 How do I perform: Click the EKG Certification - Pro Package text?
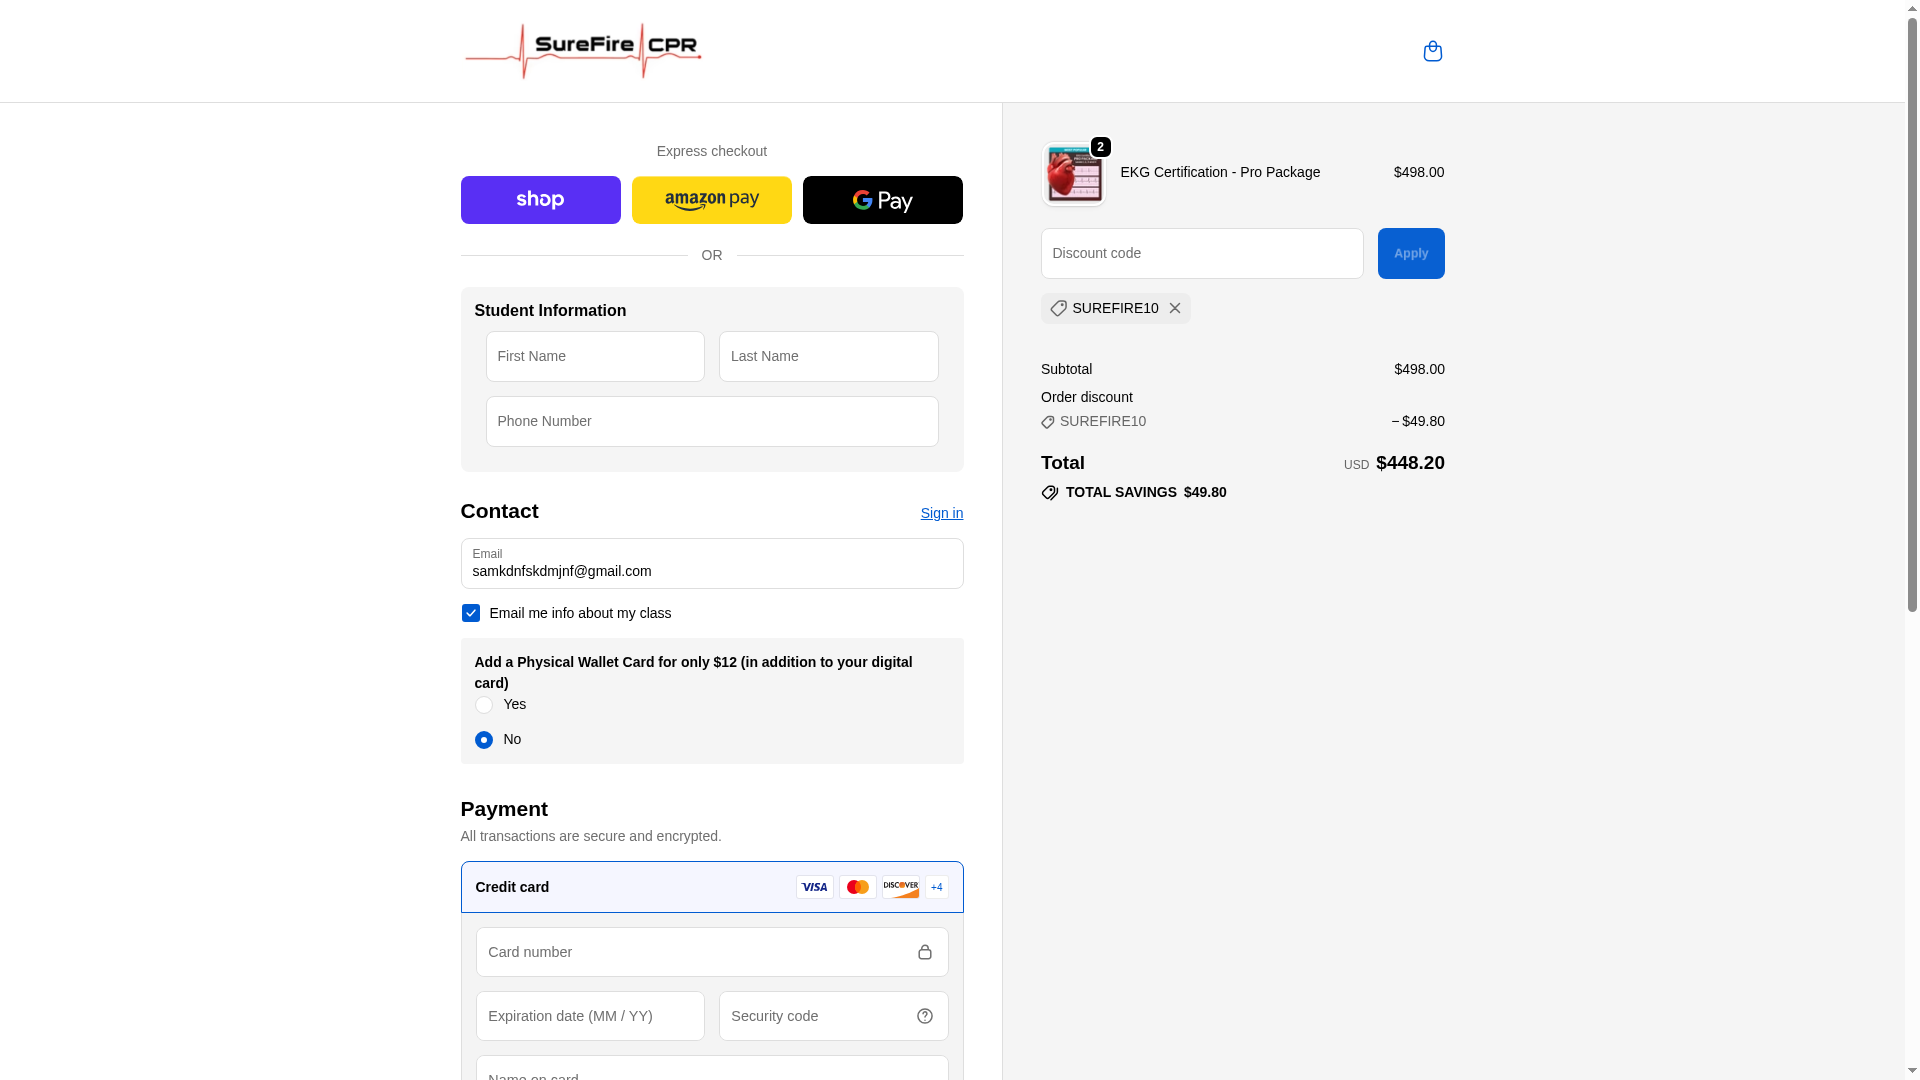[x=1220, y=172]
